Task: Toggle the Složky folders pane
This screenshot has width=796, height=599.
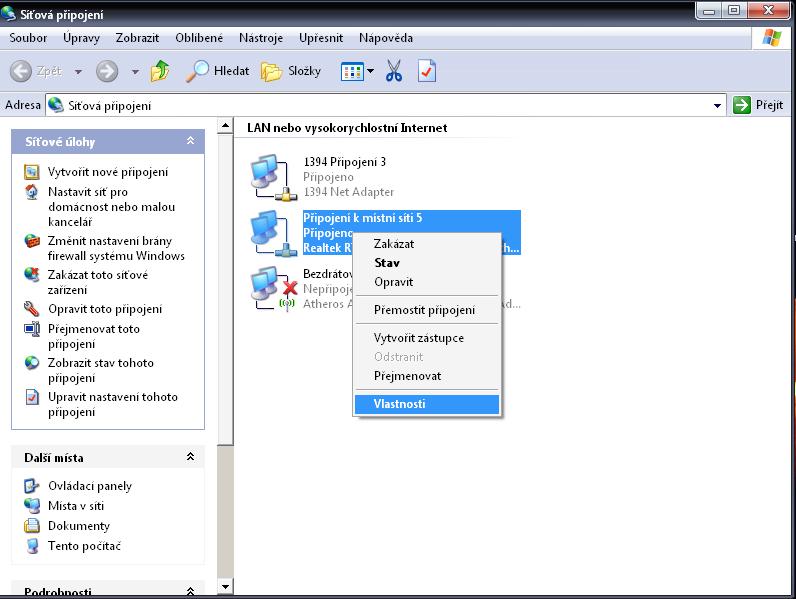Action: click(x=291, y=71)
